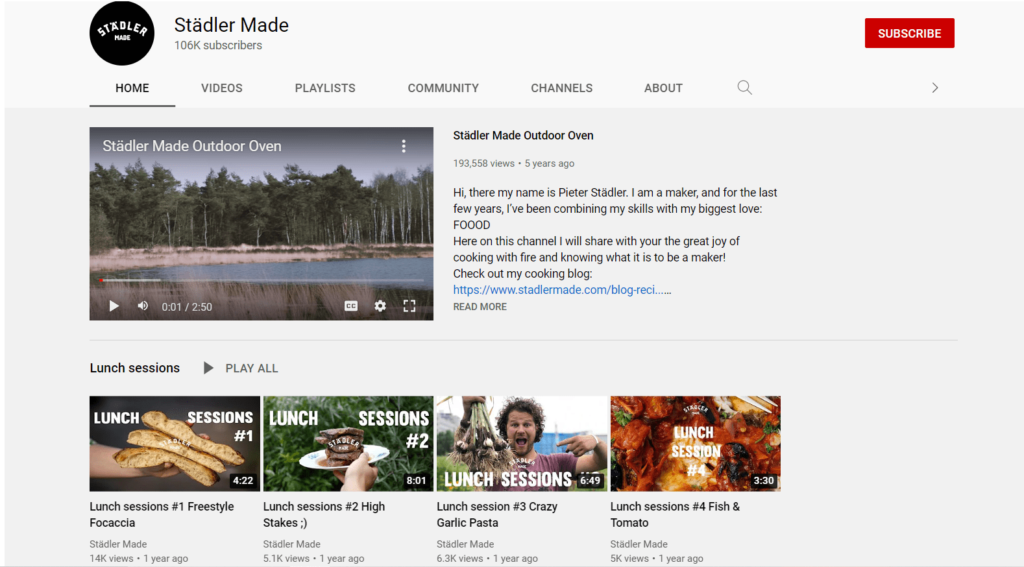1024x567 pixels.
Task: Open the Playlists tab
Action: [325, 88]
